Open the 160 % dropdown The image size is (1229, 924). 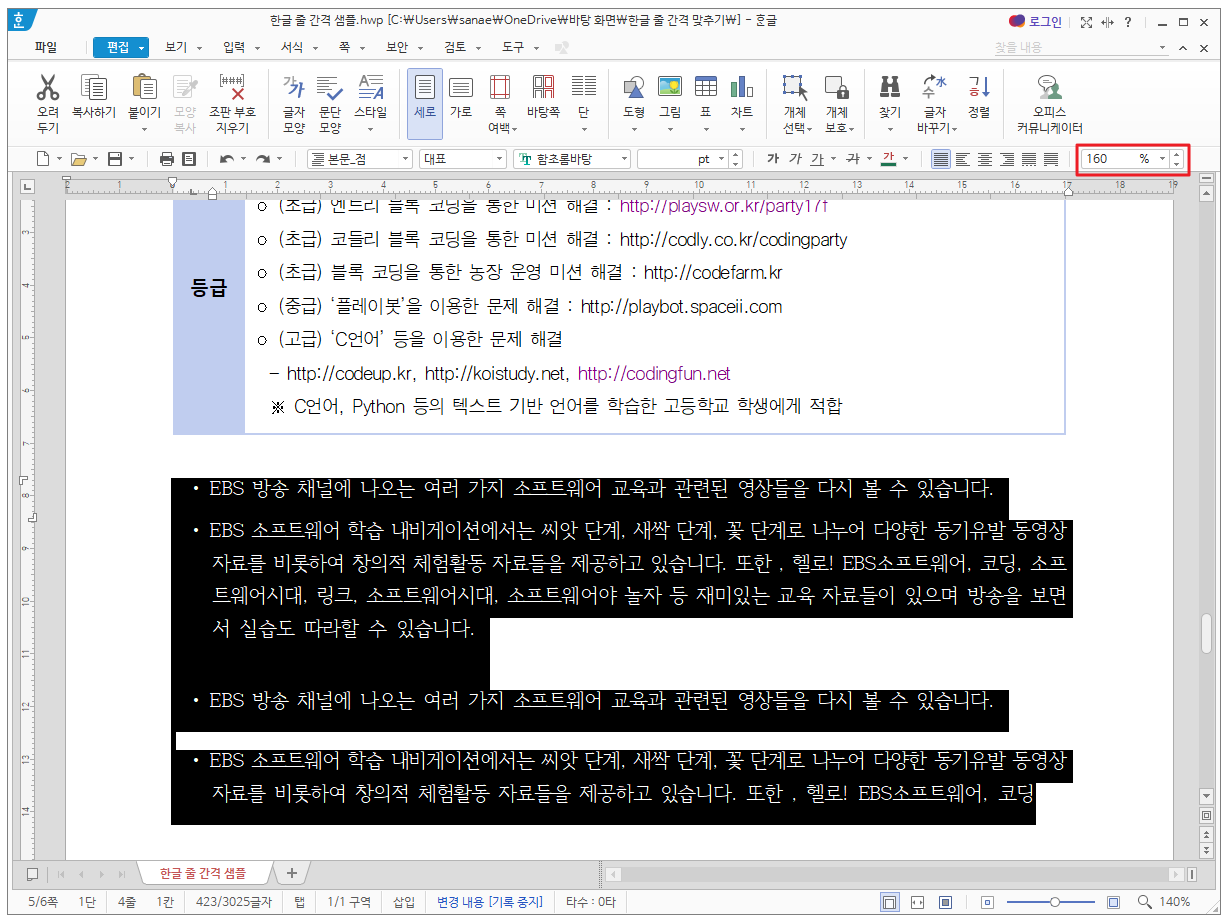pyautogui.click(x=1162, y=159)
